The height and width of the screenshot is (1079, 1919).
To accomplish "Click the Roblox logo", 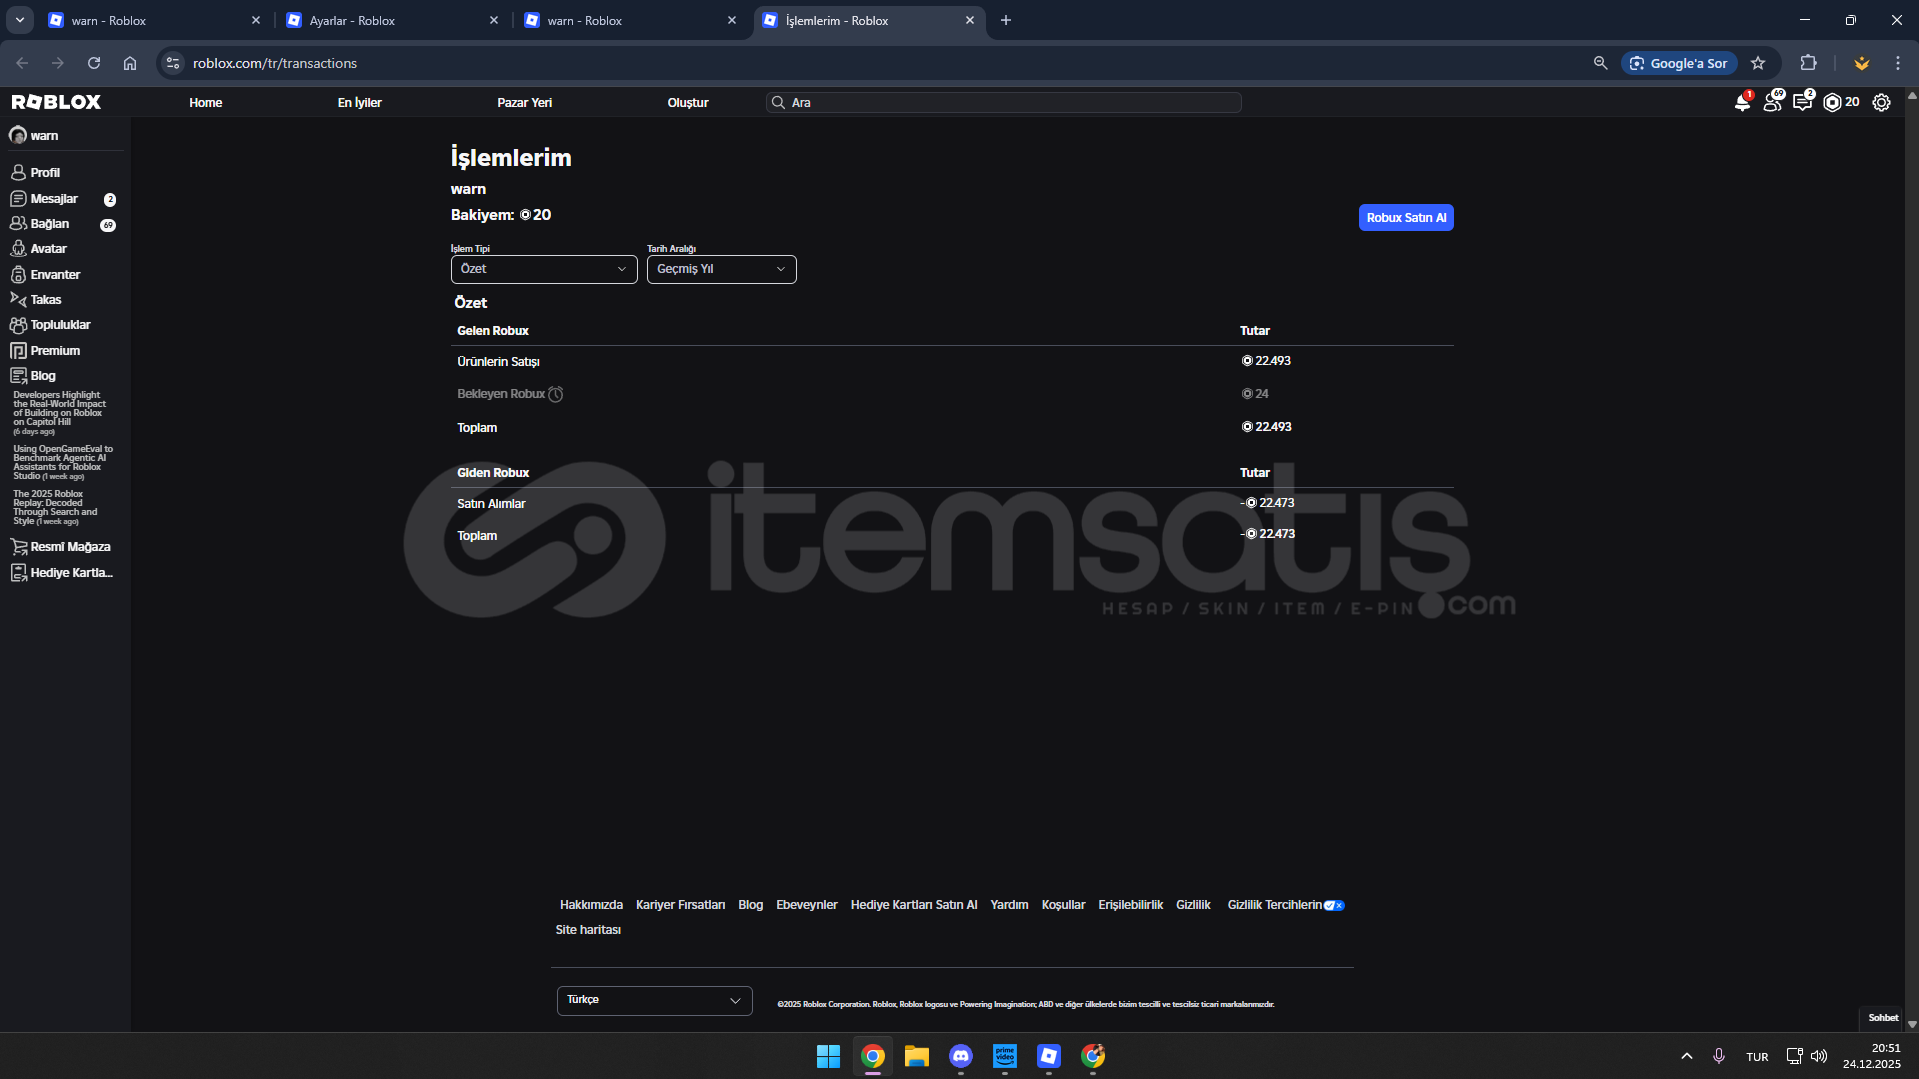I will pos(56,102).
